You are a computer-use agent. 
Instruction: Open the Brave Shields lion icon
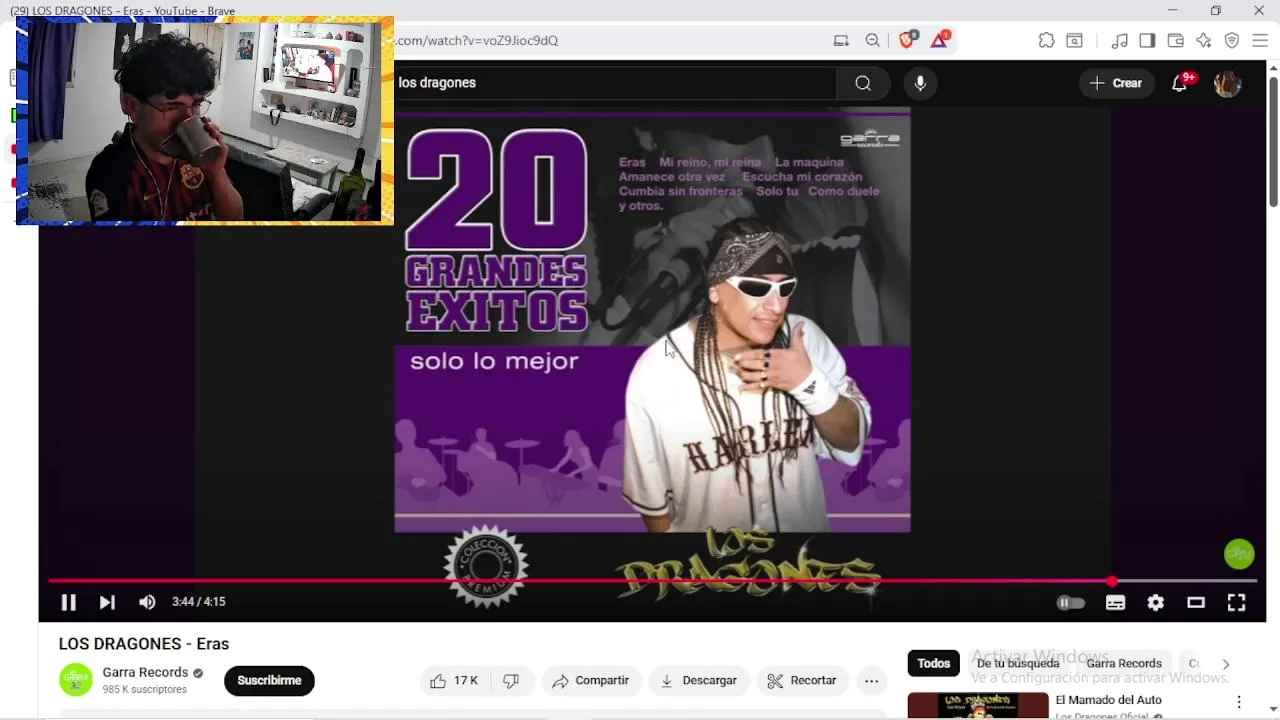pos(907,40)
